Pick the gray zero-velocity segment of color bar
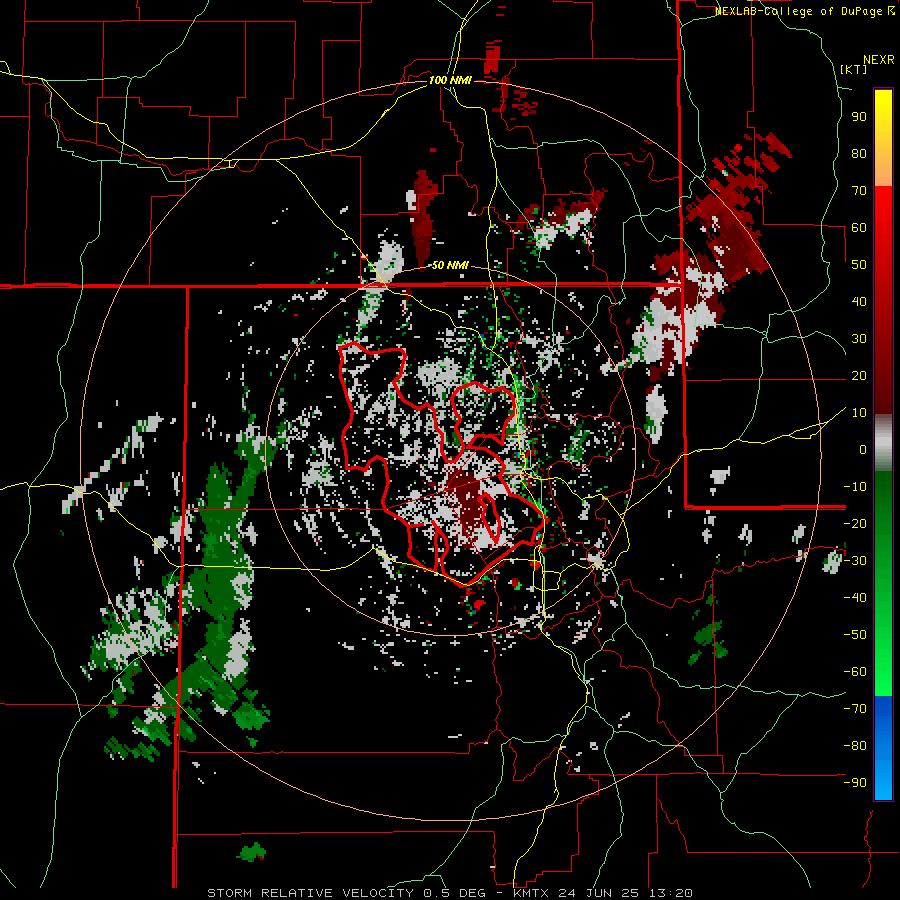Viewport: 900px width, 900px height. pos(883,443)
